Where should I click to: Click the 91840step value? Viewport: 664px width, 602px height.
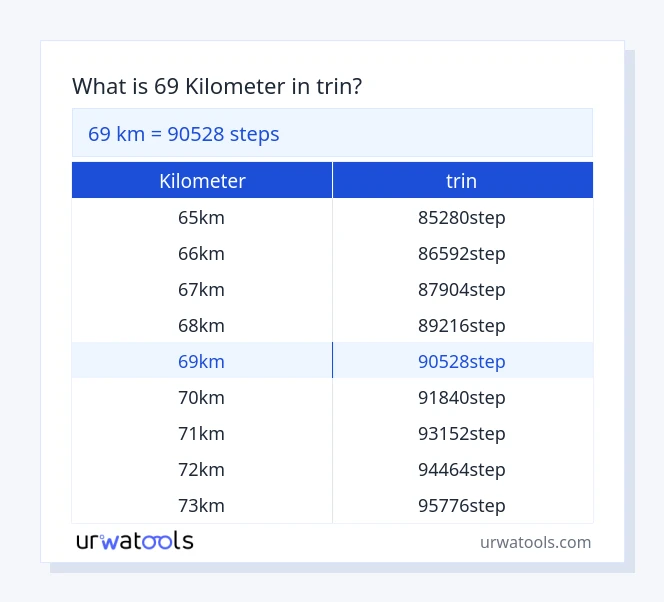click(462, 397)
